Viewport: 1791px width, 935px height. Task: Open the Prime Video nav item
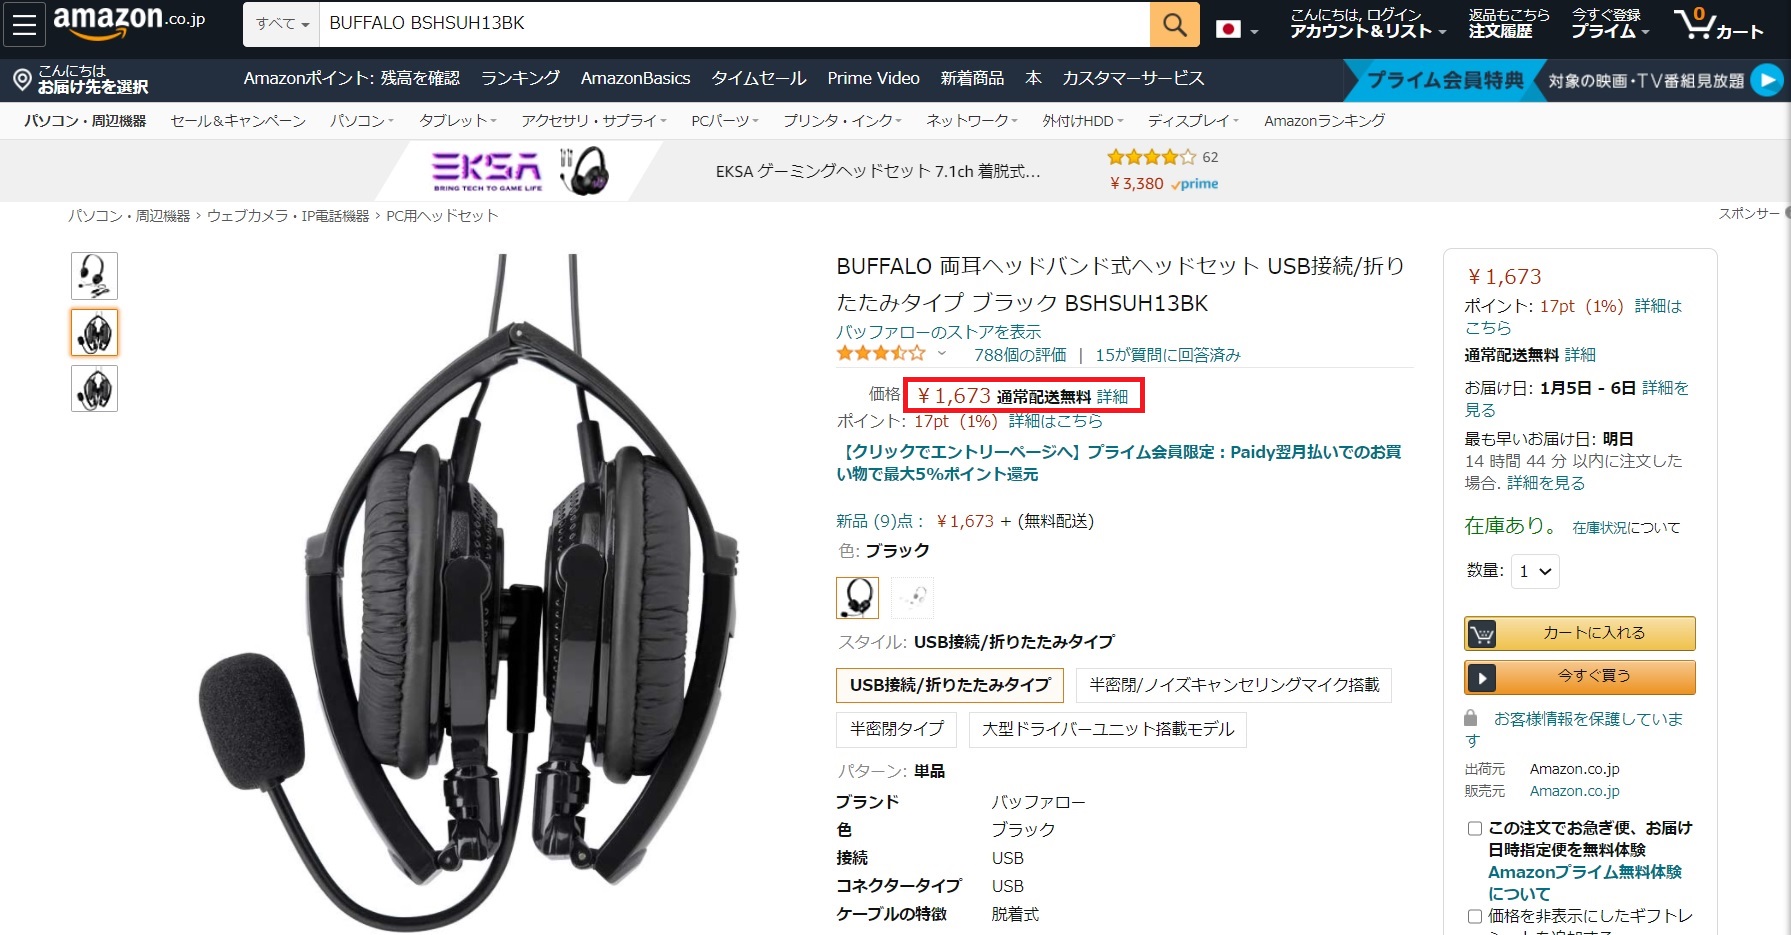(873, 78)
